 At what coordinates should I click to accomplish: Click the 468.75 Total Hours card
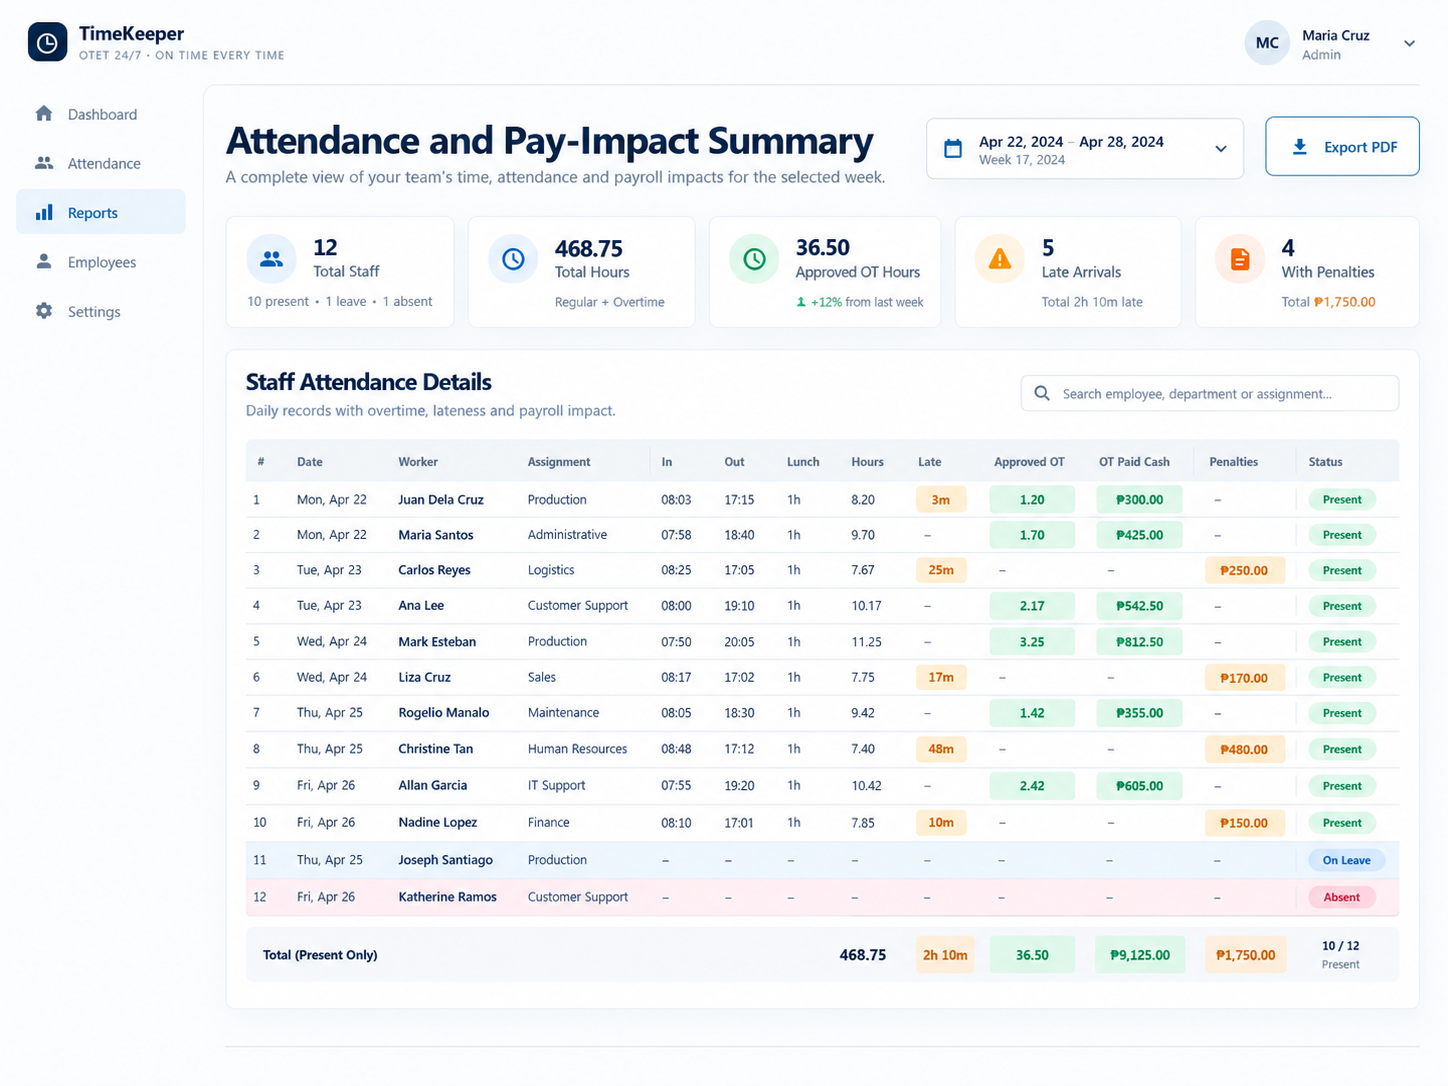581,272
